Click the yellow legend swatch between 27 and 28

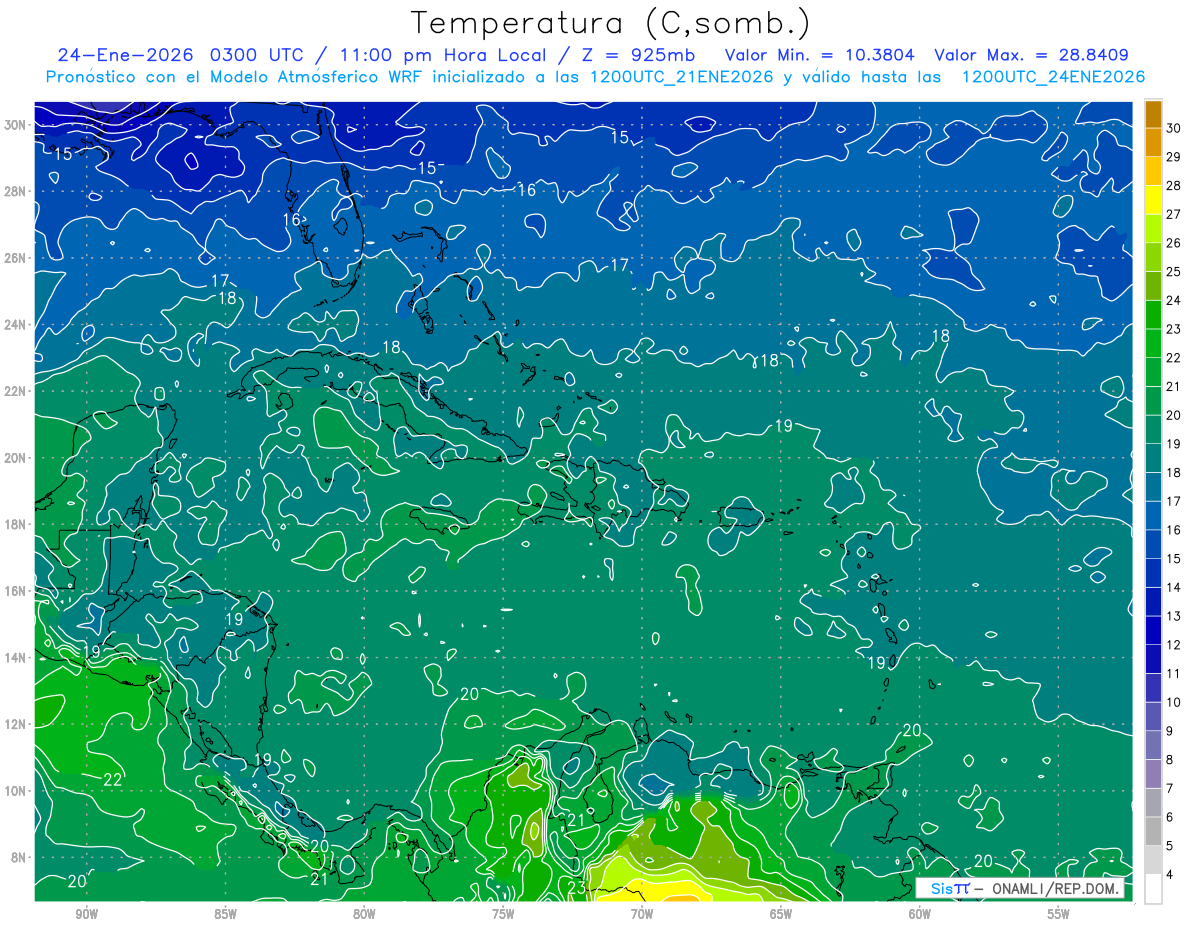pos(1153,200)
